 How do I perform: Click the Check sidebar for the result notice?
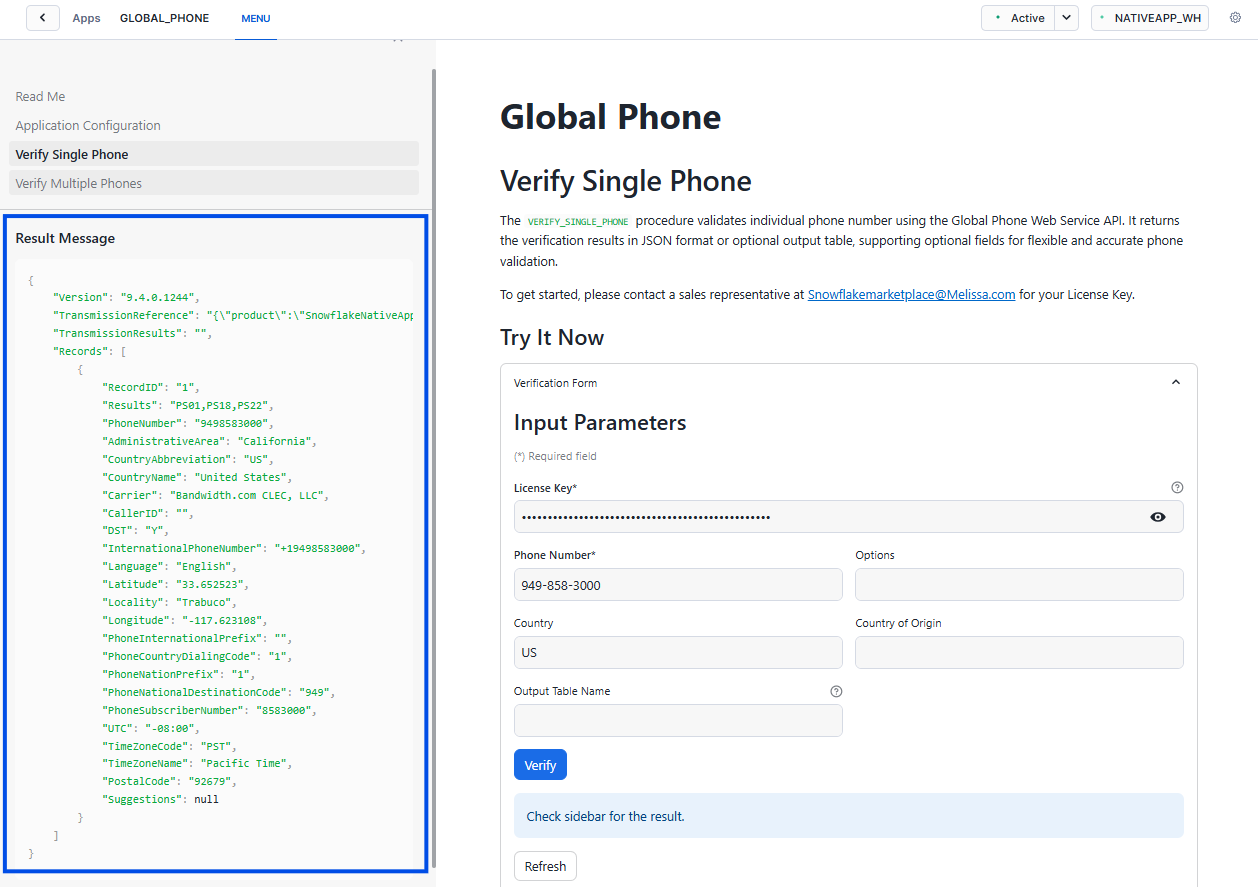click(x=848, y=816)
